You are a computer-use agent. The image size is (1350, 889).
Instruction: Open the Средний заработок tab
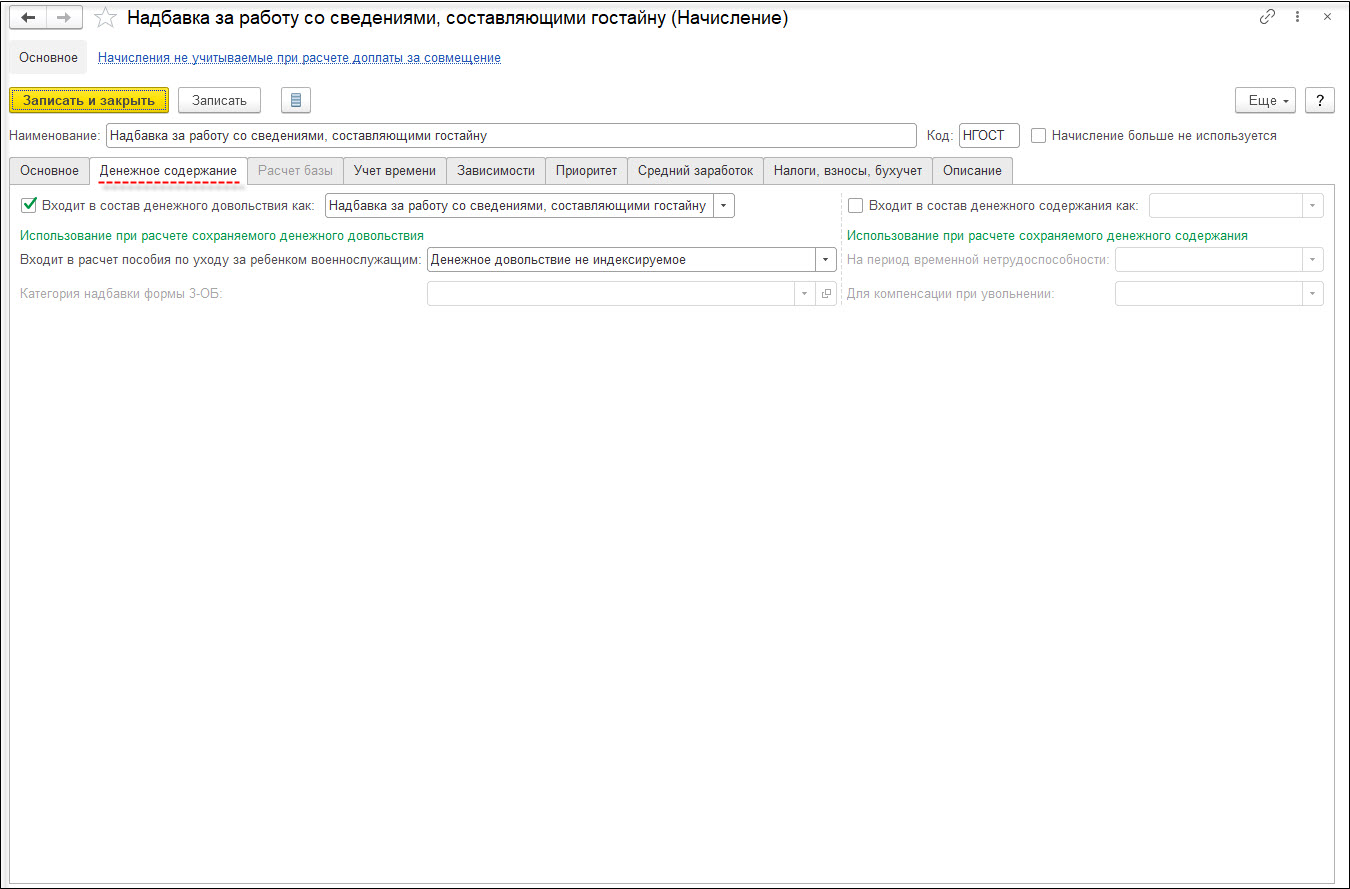point(696,171)
